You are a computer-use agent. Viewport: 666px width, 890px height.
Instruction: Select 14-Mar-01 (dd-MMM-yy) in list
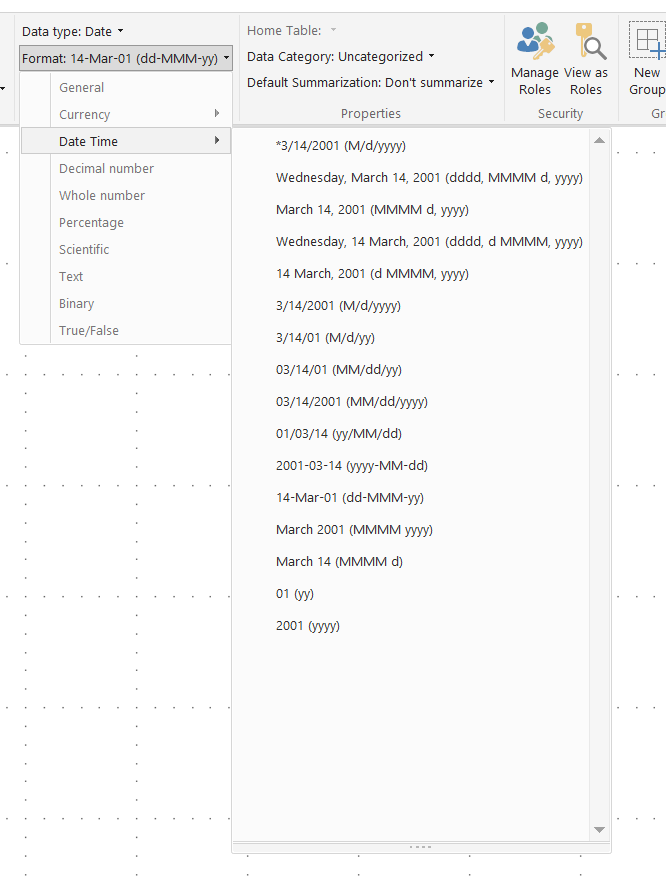point(412,498)
